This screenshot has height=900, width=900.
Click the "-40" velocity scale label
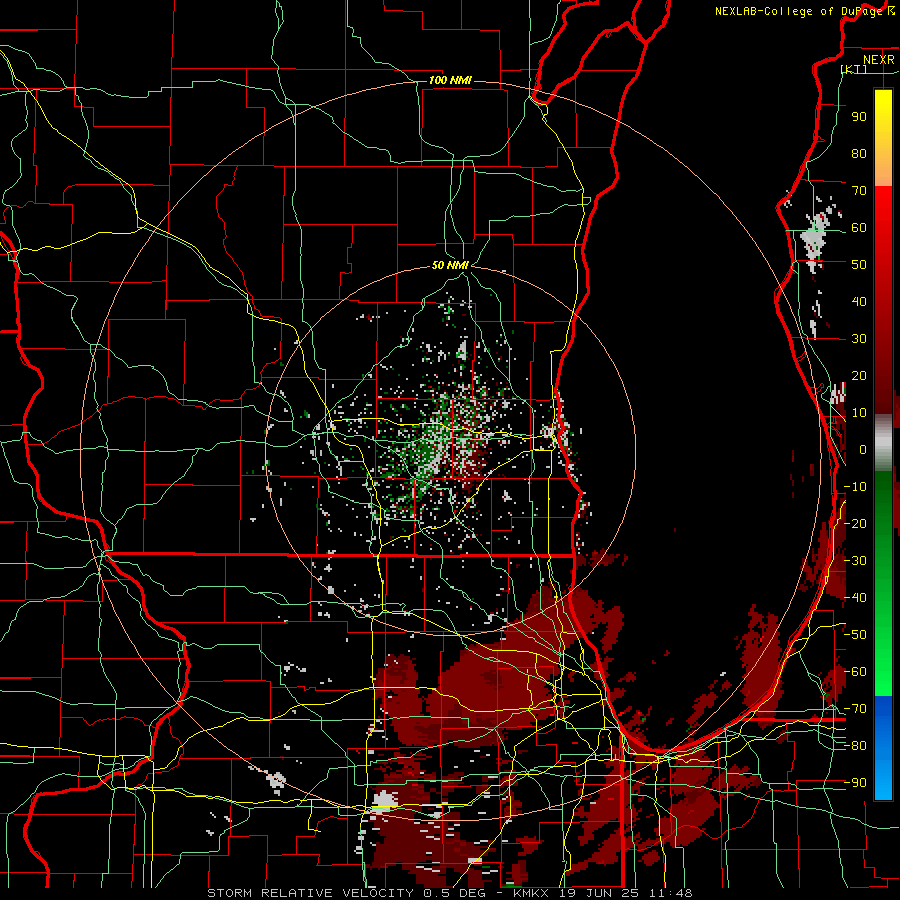pyautogui.click(x=855, y=598)
